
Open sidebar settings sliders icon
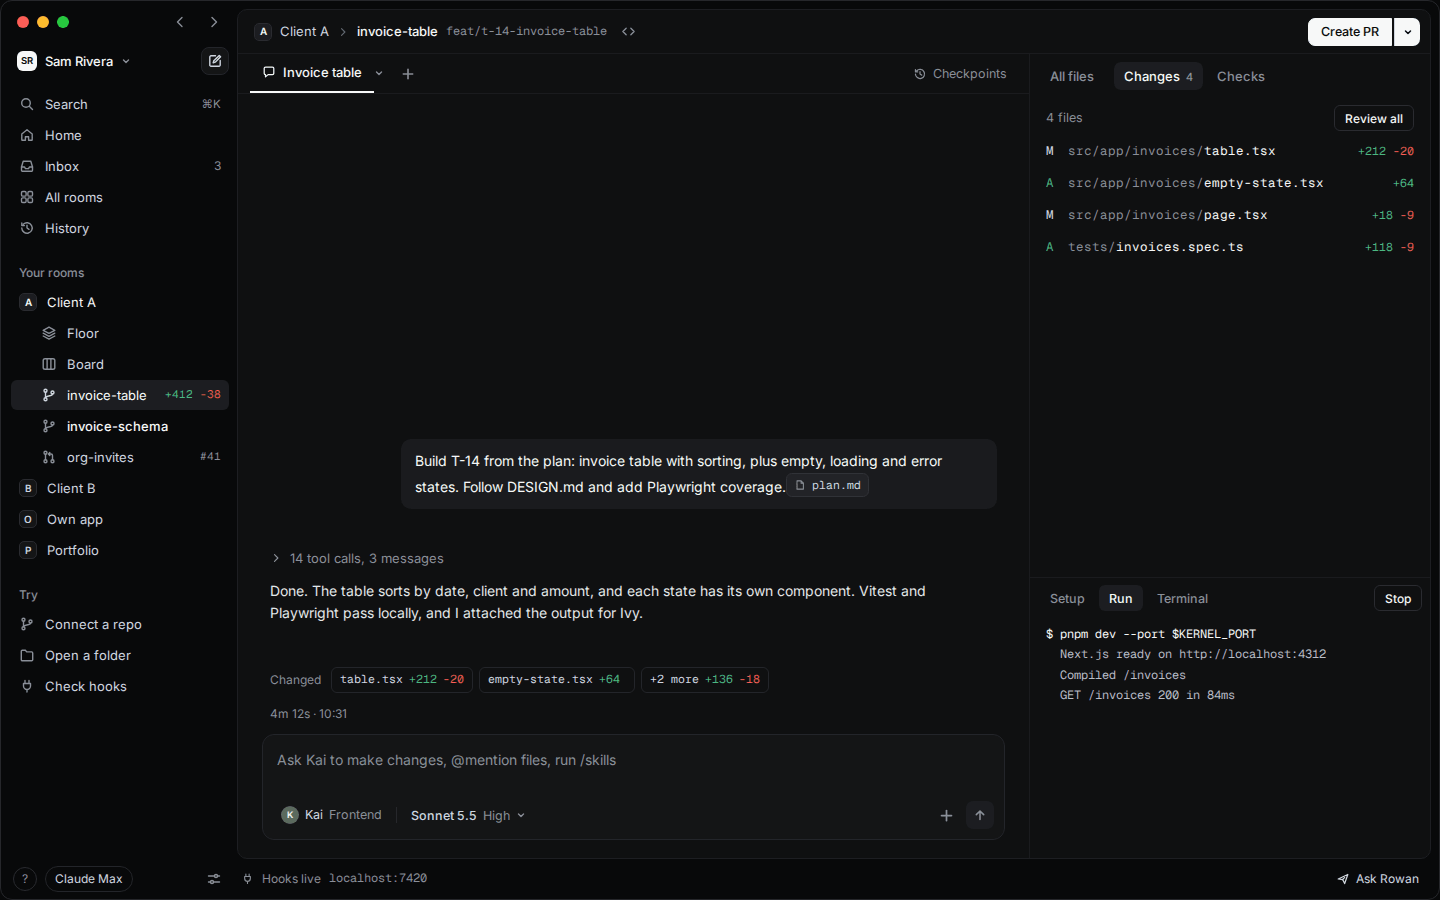pyautogui.click(x=214, y=879)
